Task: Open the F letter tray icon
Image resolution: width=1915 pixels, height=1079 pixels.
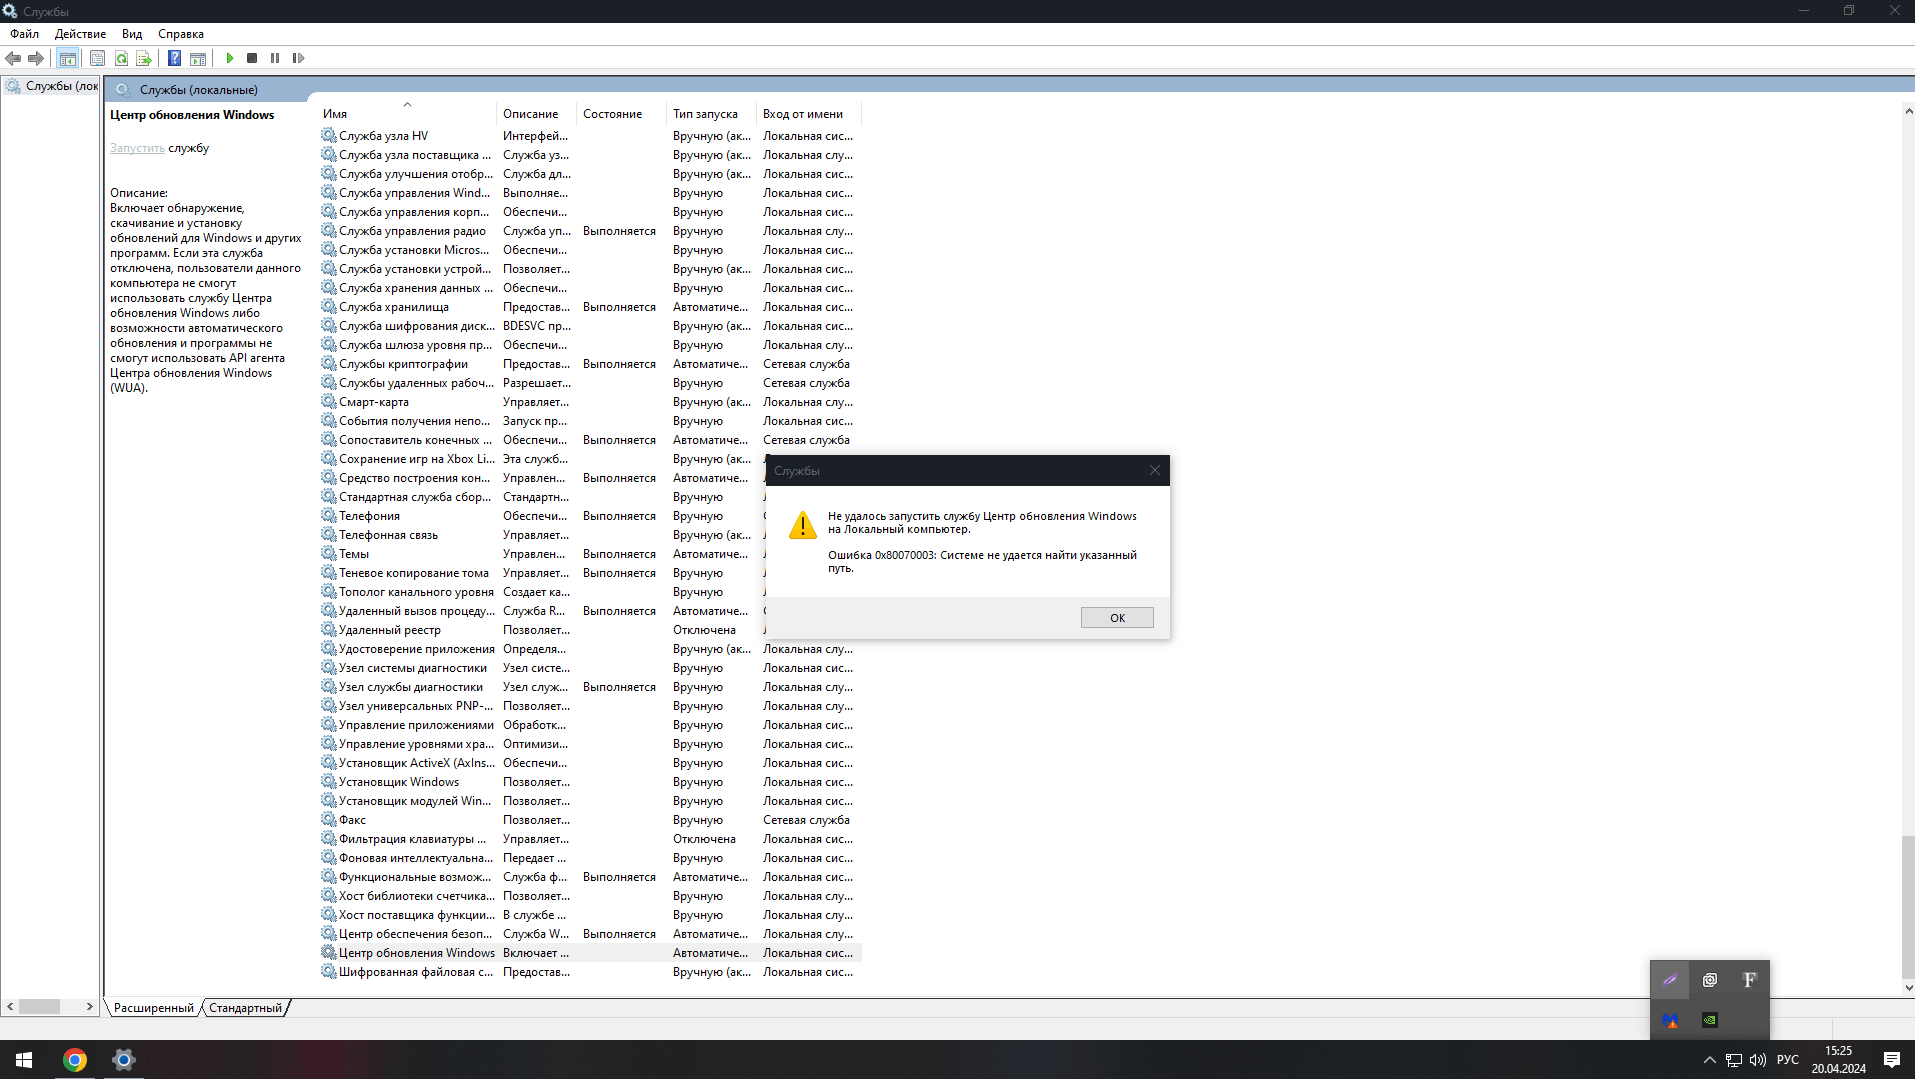Action: (x=1749, y=980)
